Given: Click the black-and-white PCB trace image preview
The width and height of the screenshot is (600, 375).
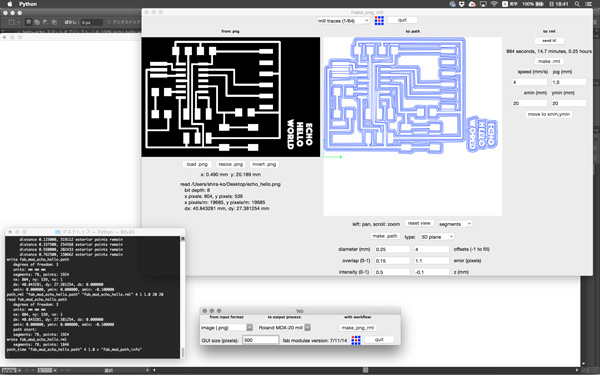Looking at the screenshot, I should coord(231,97).
